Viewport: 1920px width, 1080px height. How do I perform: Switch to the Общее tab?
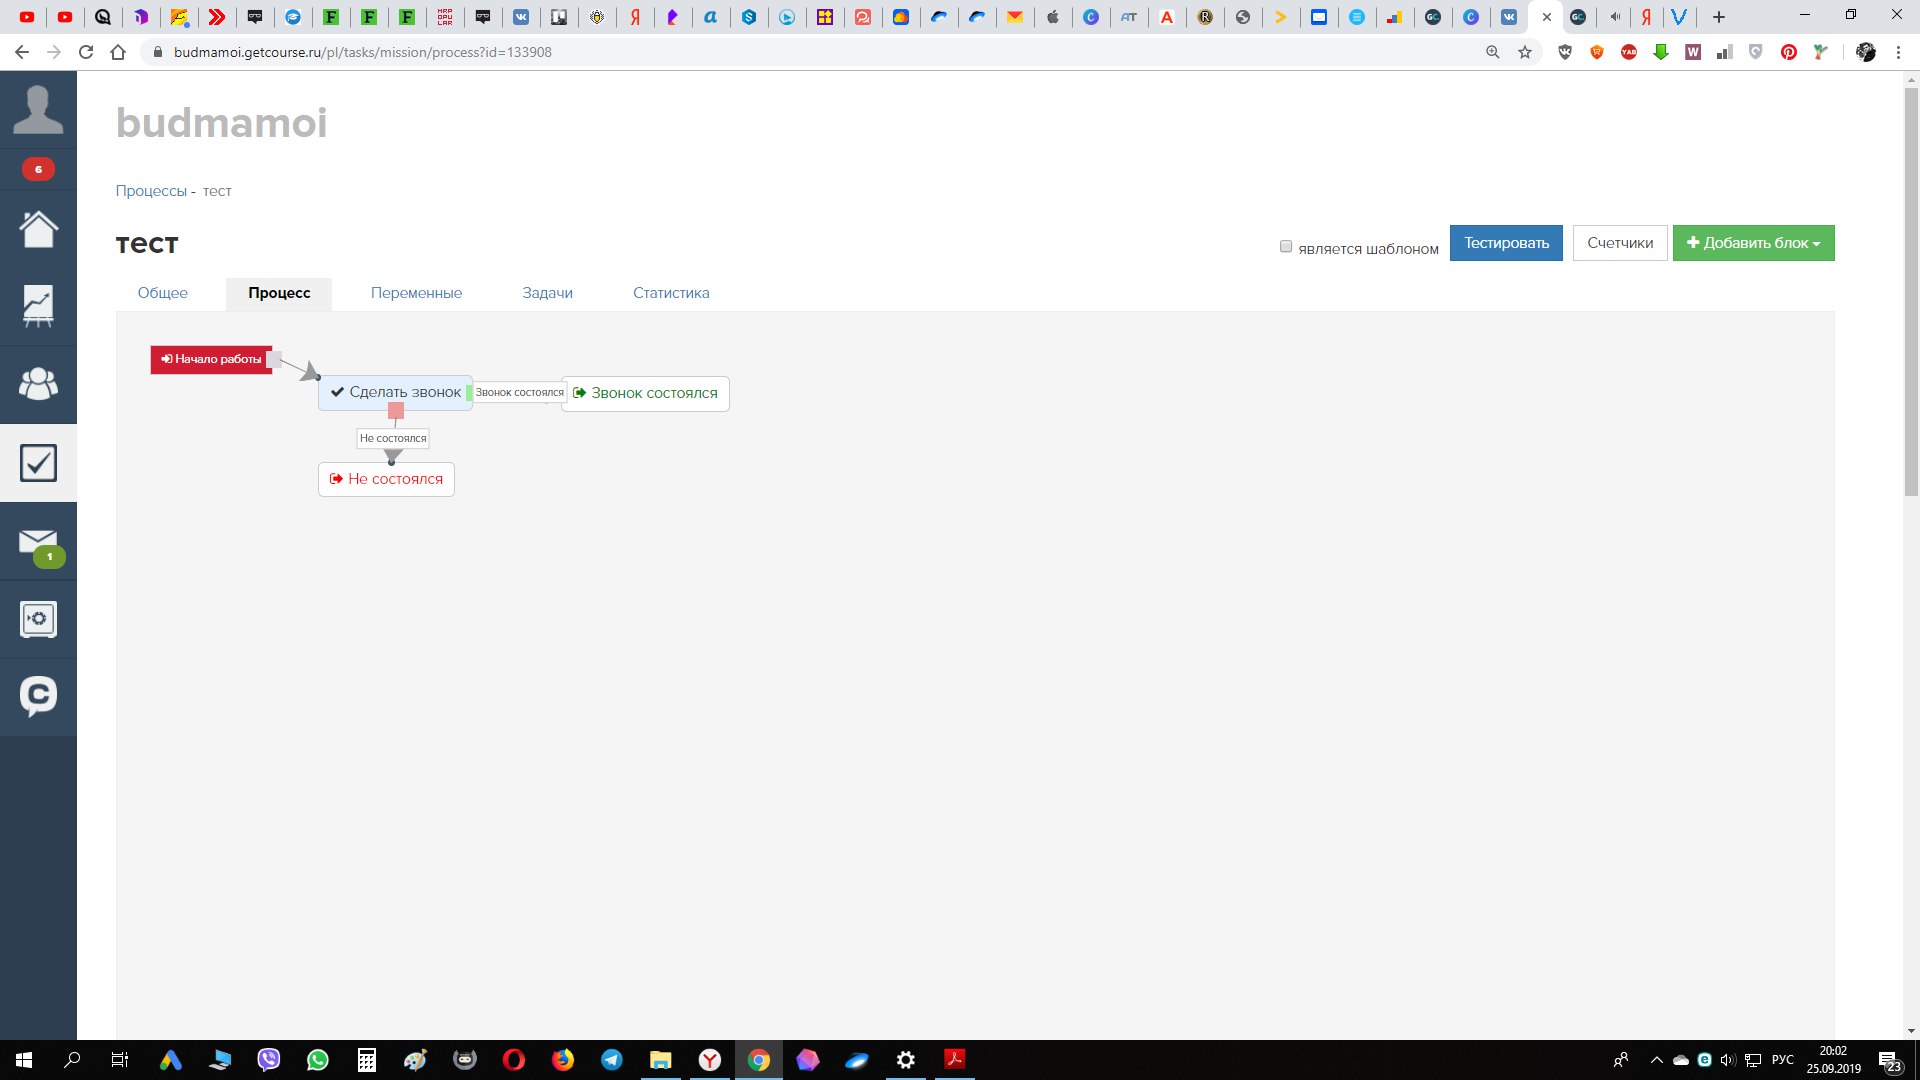click(x=163, y=293)
